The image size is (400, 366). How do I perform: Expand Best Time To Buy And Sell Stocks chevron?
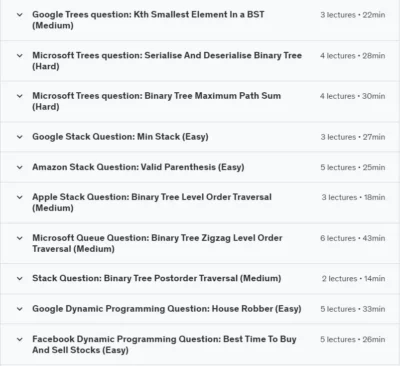click(x=20, y=339)
